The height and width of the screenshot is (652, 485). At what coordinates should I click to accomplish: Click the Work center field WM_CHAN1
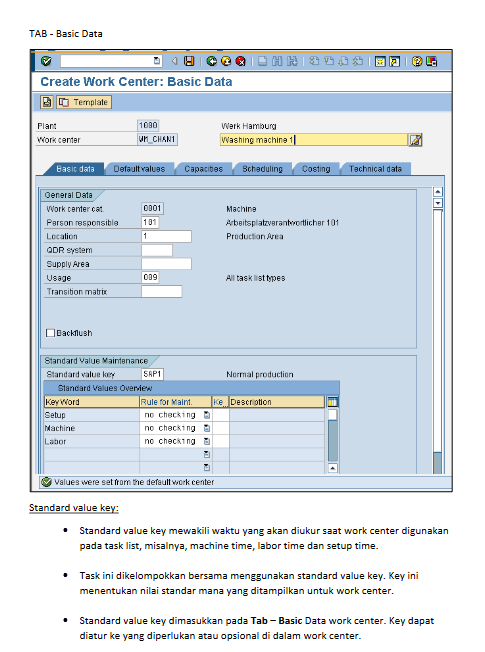pos(157,139)
